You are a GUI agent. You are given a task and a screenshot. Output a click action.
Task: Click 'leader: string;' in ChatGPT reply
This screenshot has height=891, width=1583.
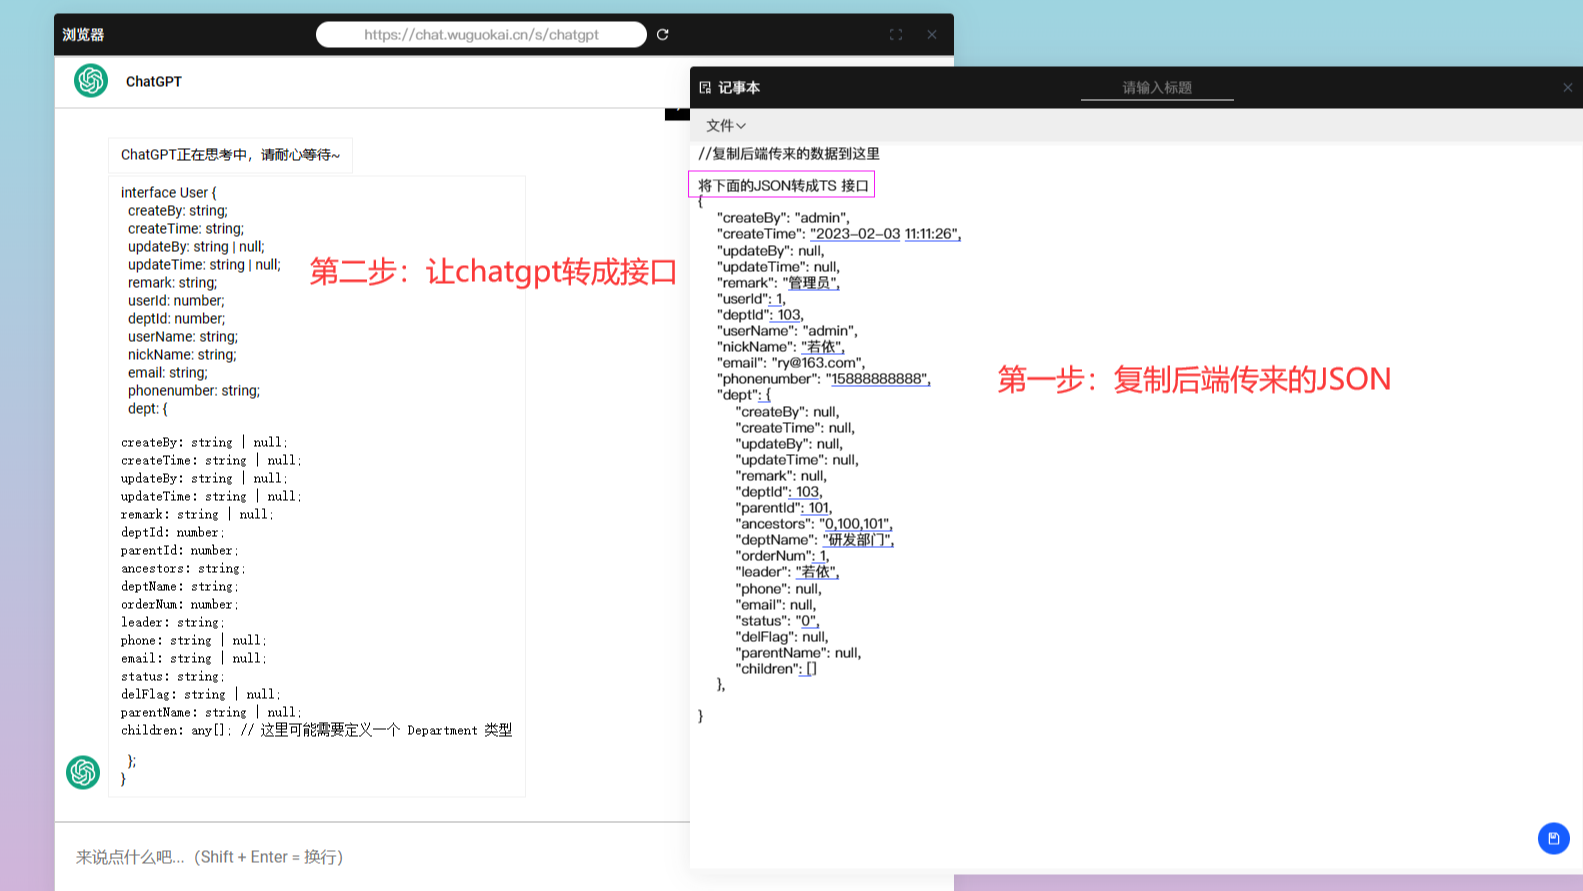point(173,622)
